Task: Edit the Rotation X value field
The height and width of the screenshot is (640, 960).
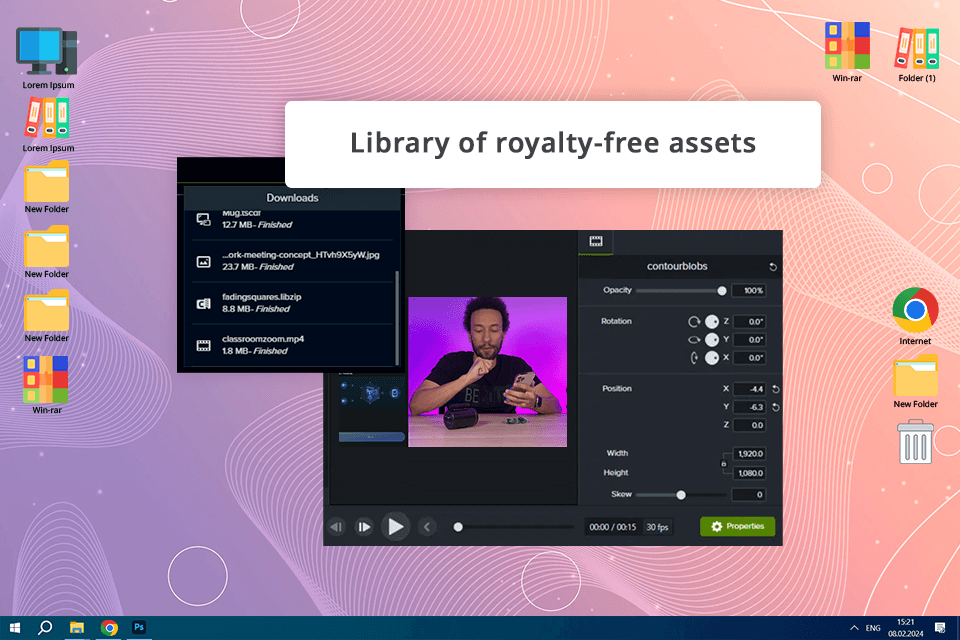Action: click(749, 358)
